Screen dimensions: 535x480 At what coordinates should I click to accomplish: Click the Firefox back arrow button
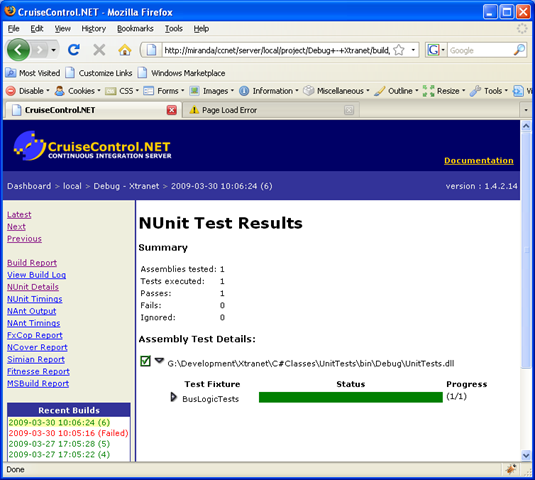pyautogui.click(x=18, y=50)
